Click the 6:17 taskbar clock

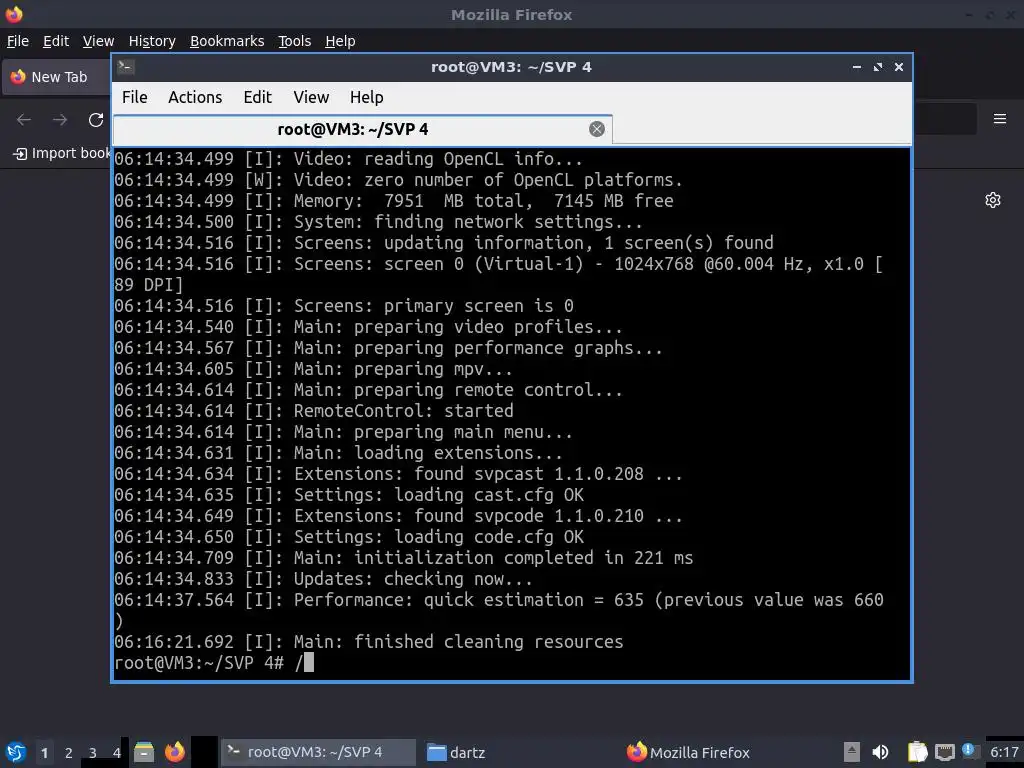click(1004, 752)
